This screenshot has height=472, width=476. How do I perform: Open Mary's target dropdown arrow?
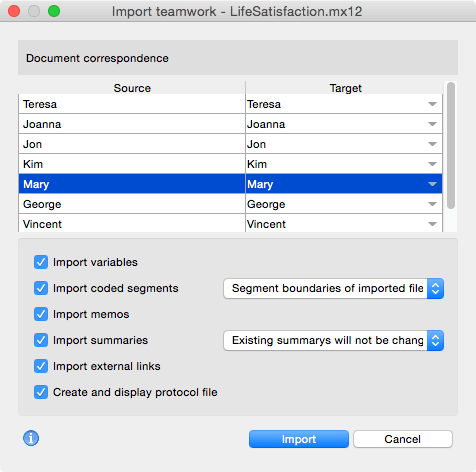[432, 184]
